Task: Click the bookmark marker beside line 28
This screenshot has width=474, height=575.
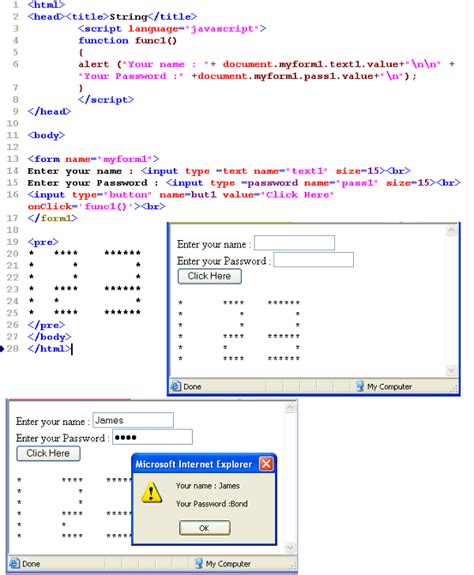Action: pos(2,349)
